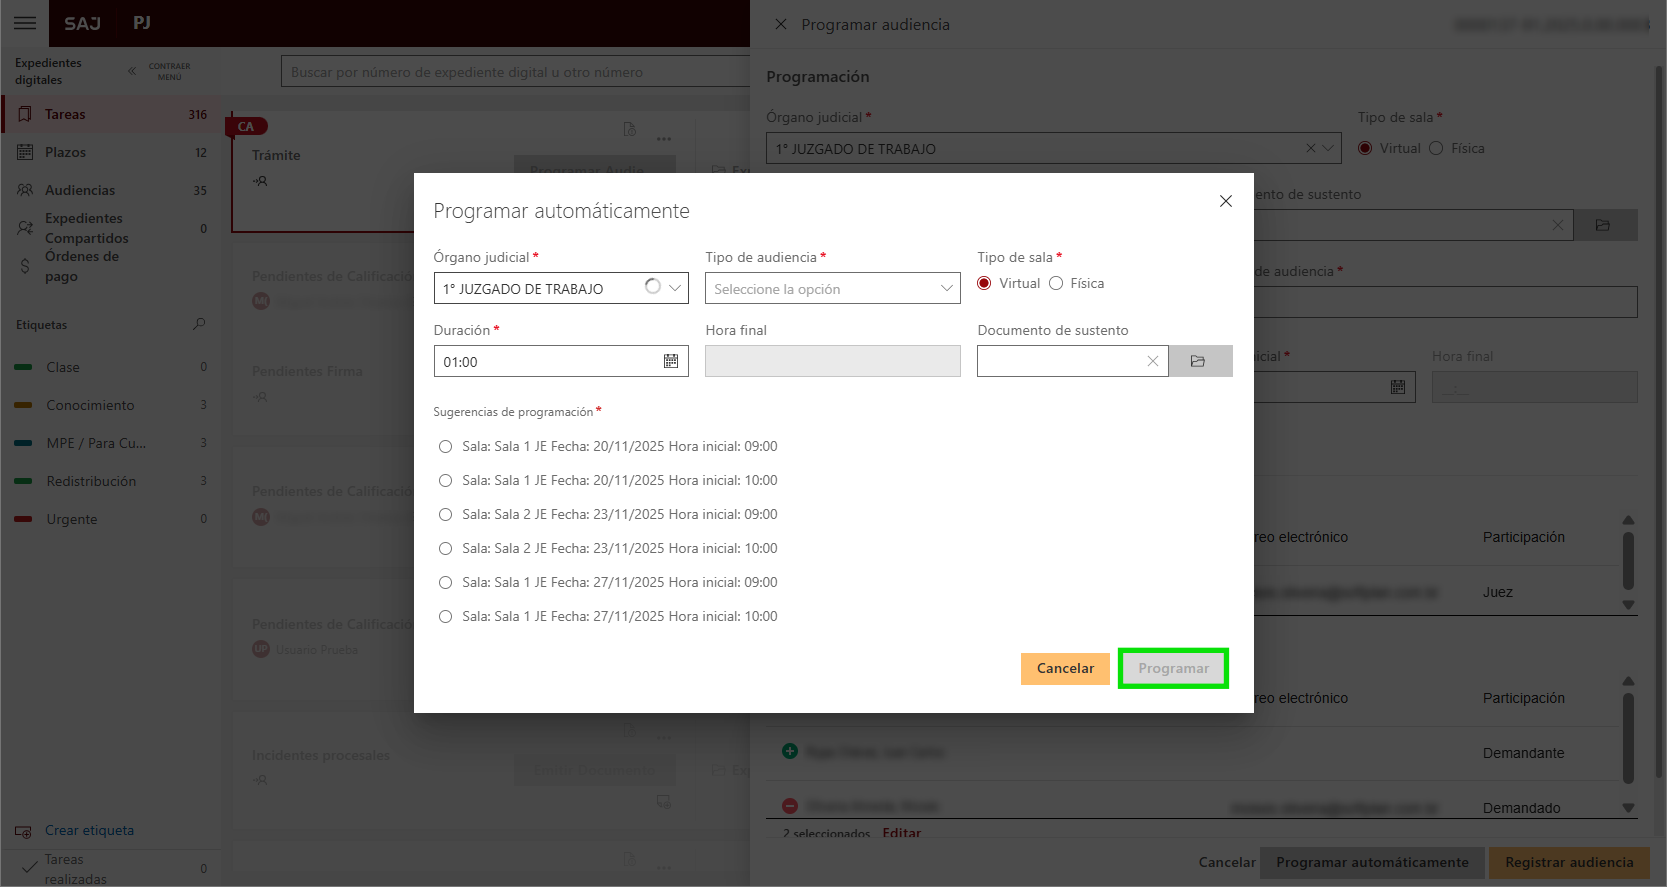Close the Programar automáticamente dialog
Image resolution: width=1667 pixels, height=887 pixels.
click(1225, 201)
